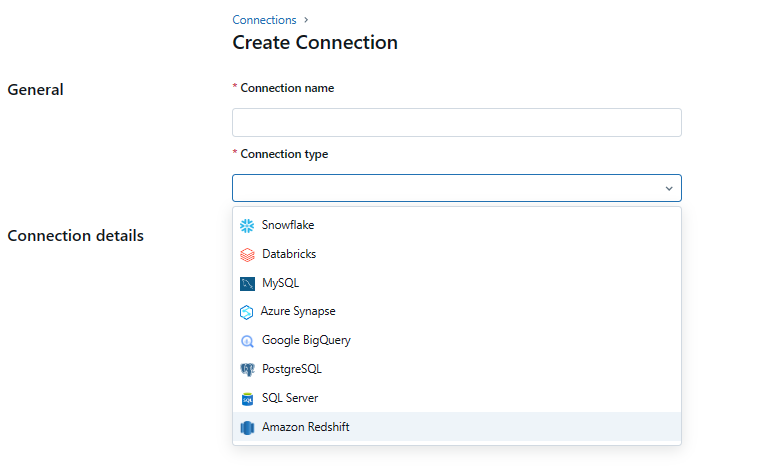759x473 pixels.
Task: Click the Google BigQuery magnifier icon
Action: coord(247,341)
